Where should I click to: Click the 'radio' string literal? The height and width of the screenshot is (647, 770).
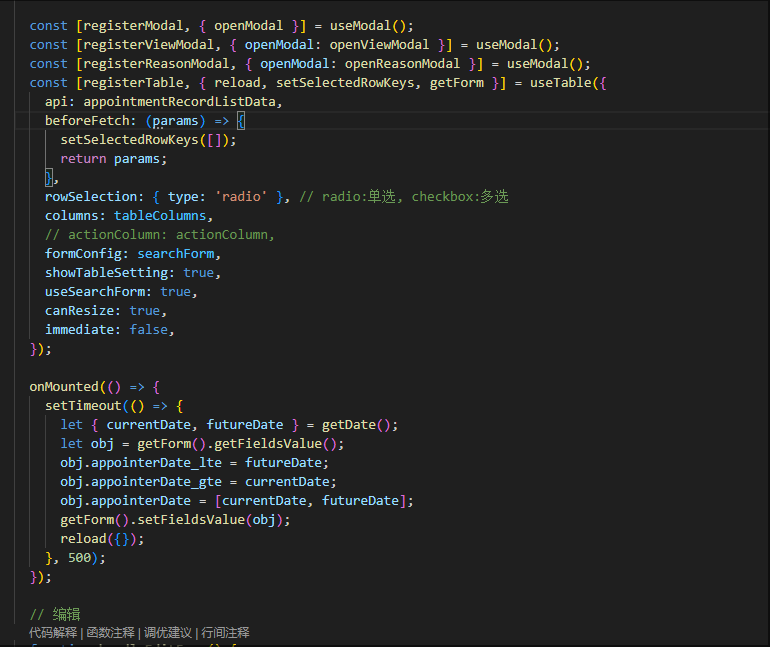(241, 197)
